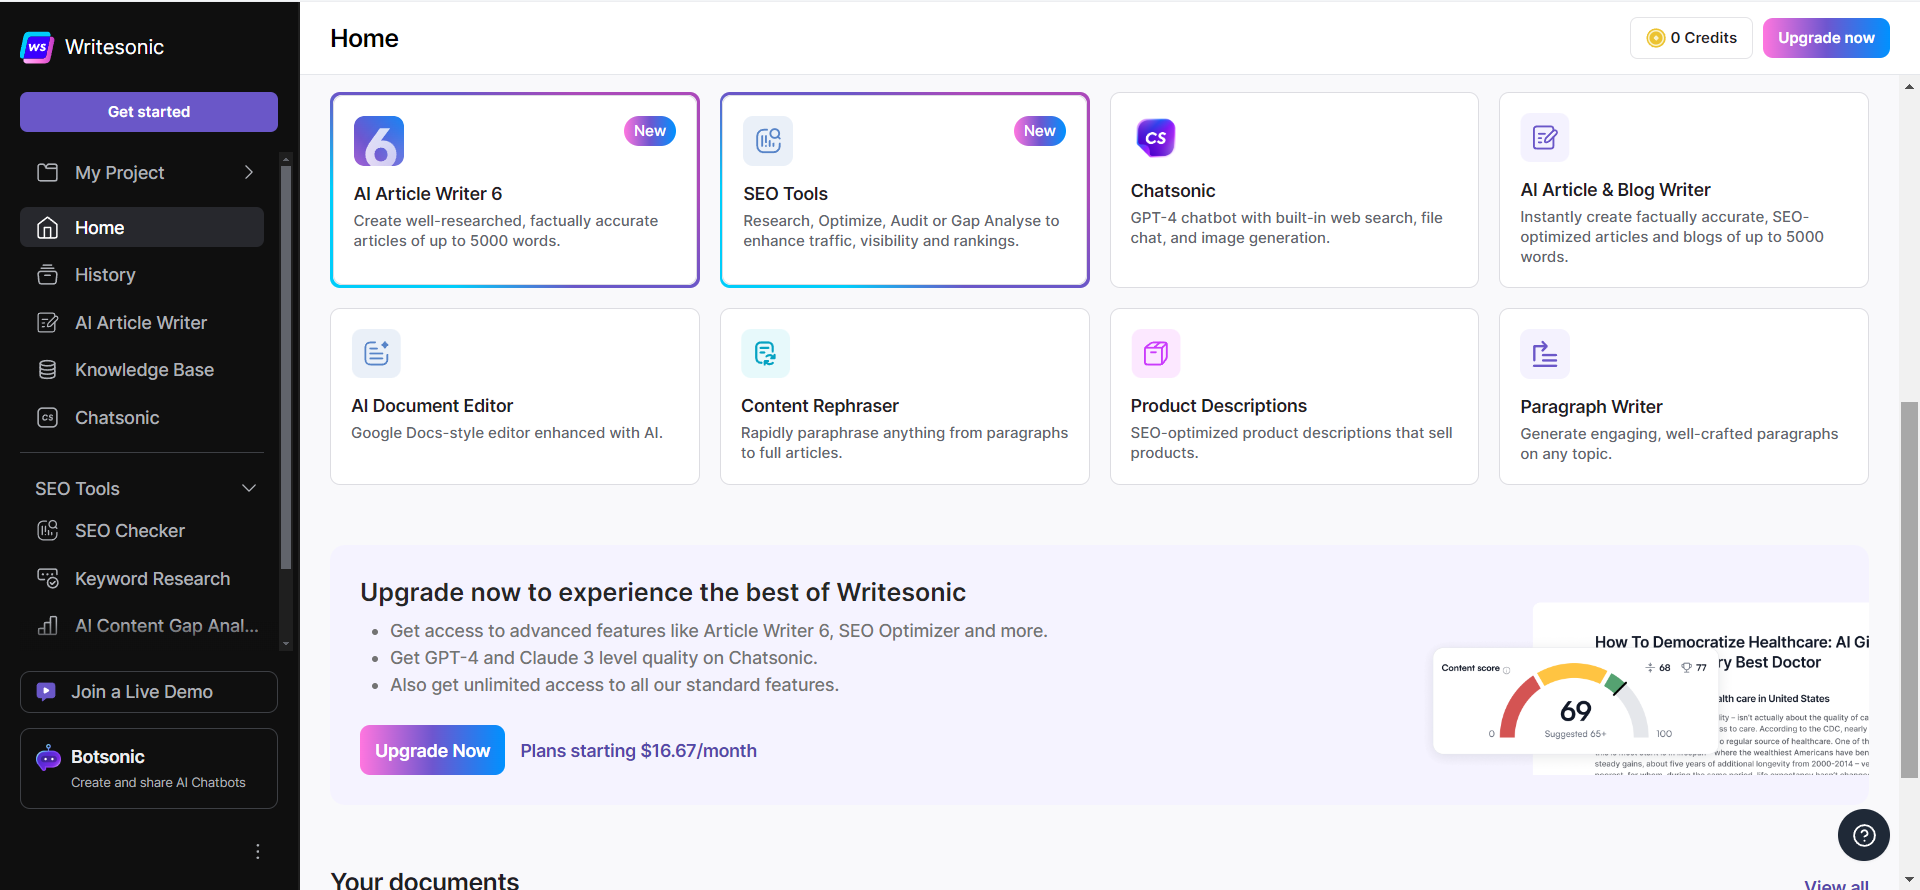The image size is (1920, 890).
Task: Click the SEO Tools card icon
Action: coord(767,141)
